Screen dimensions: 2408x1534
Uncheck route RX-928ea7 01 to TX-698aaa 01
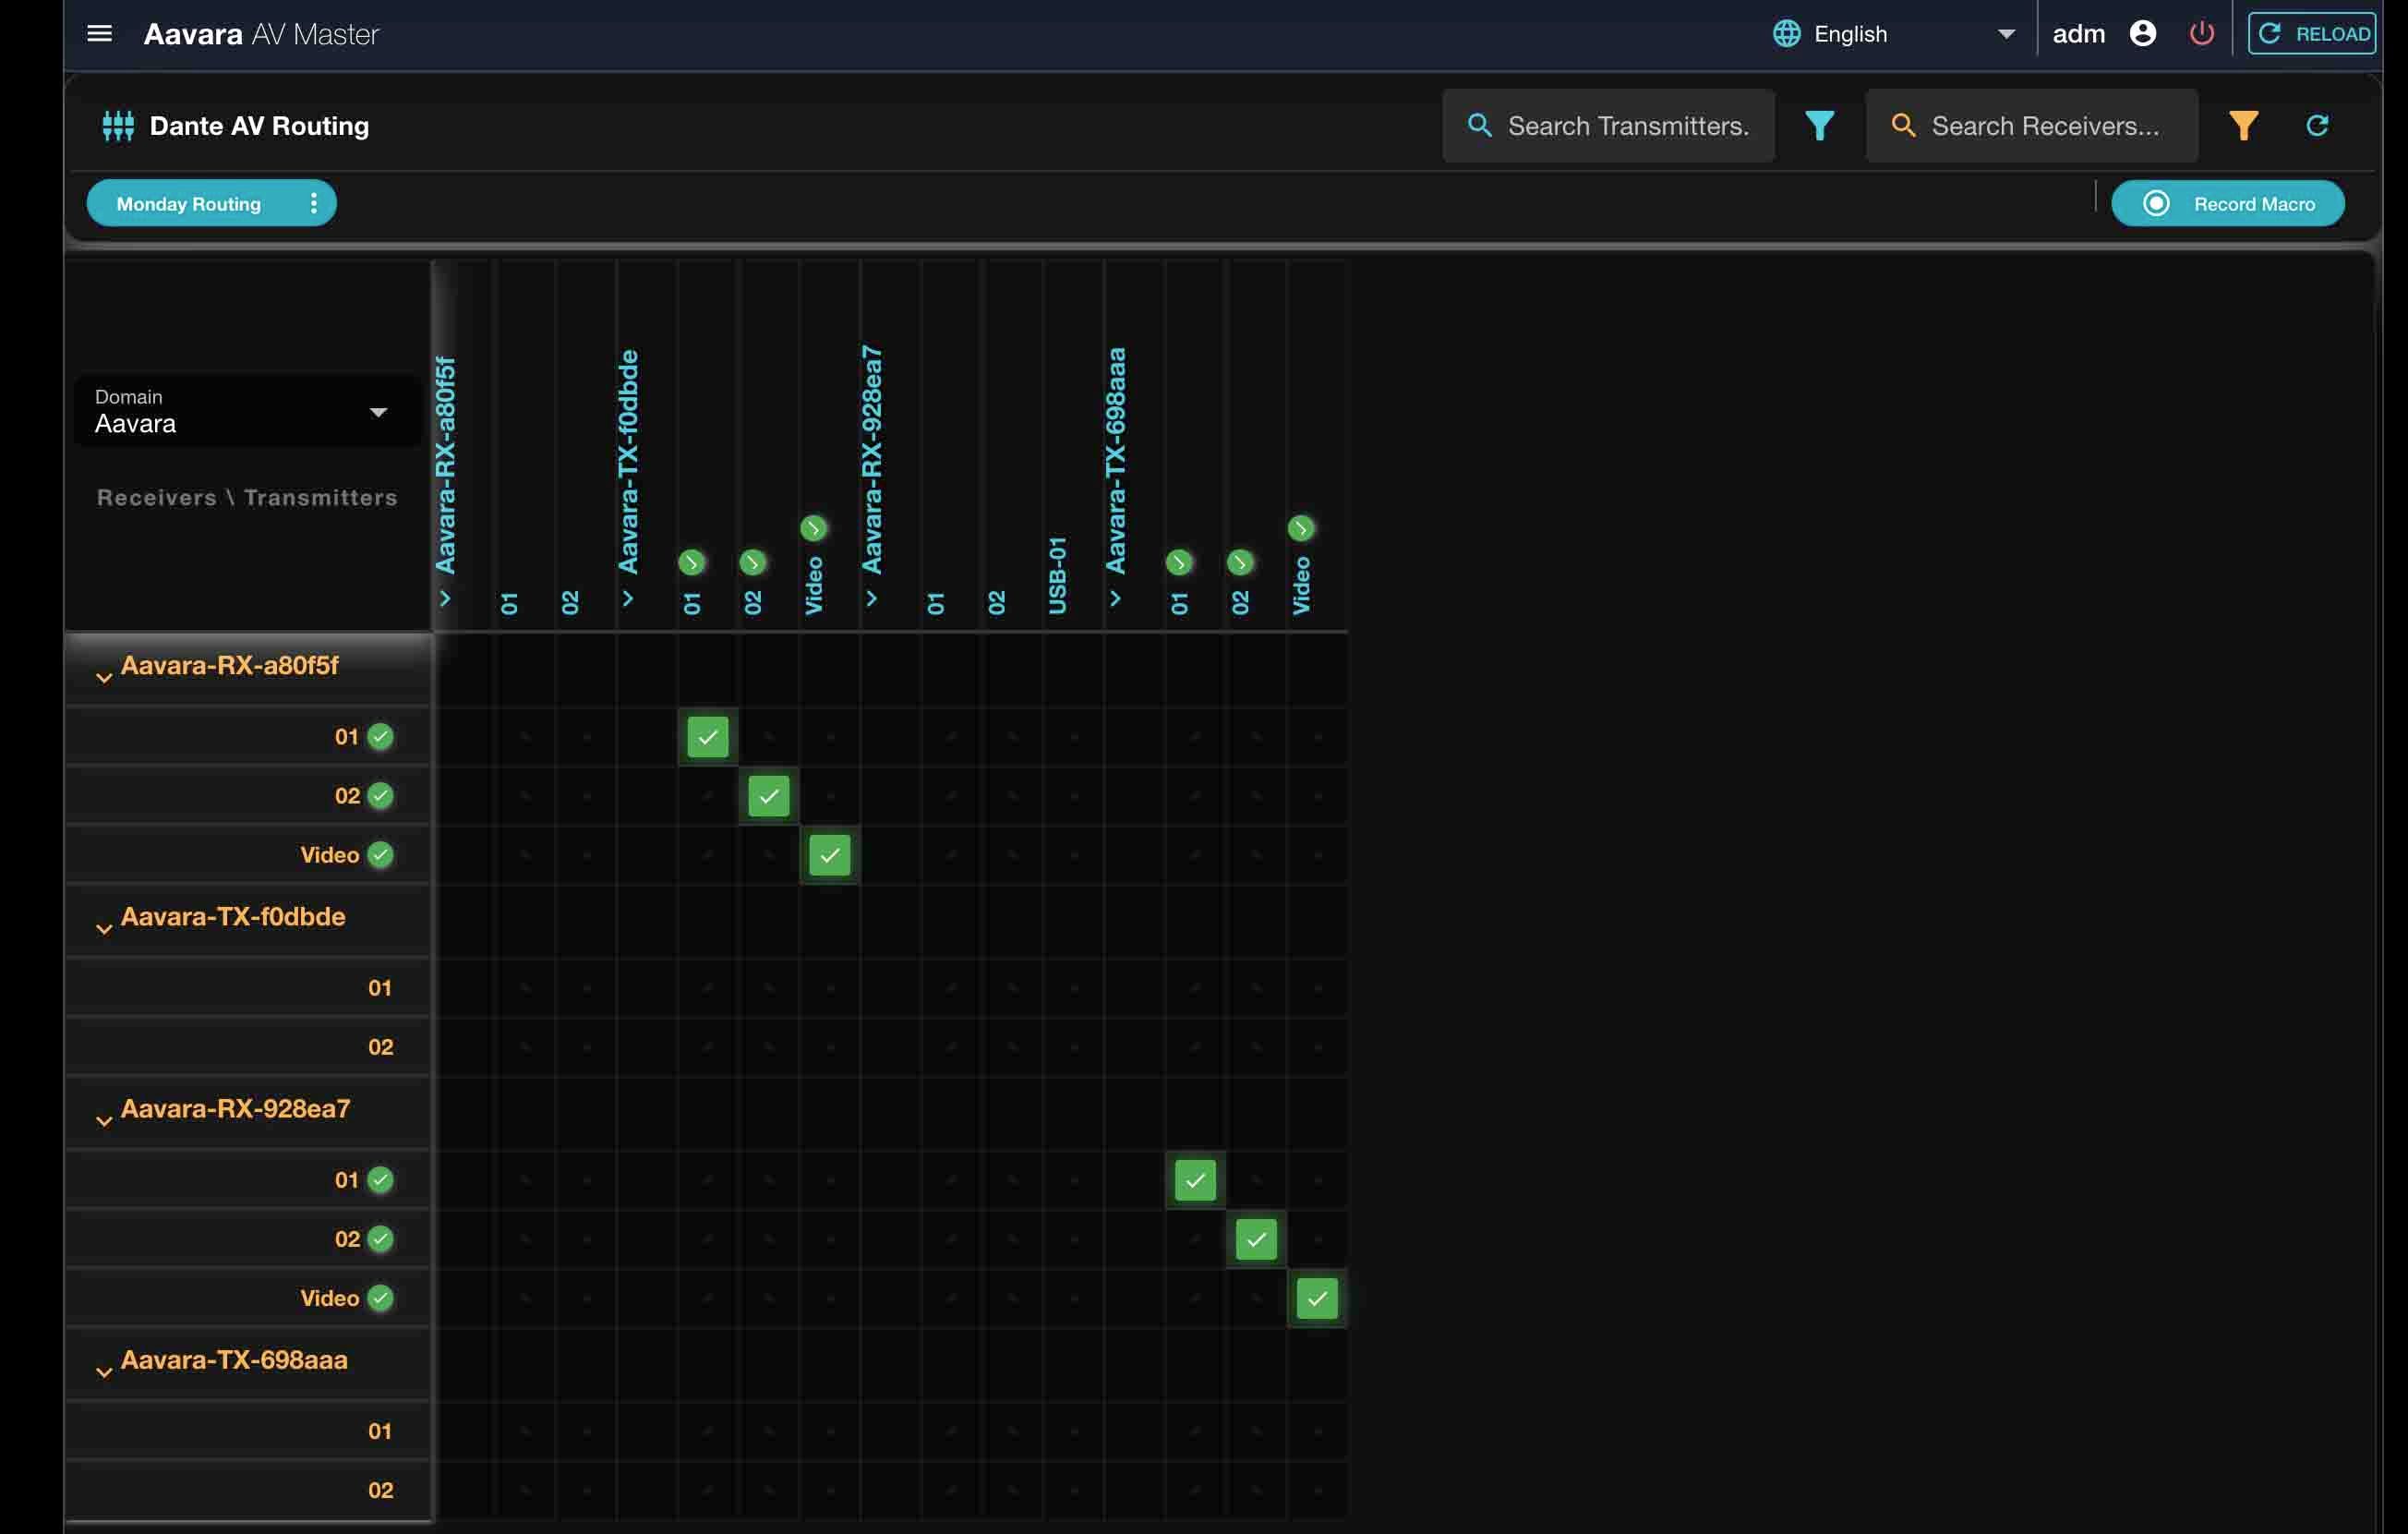1195,1180
